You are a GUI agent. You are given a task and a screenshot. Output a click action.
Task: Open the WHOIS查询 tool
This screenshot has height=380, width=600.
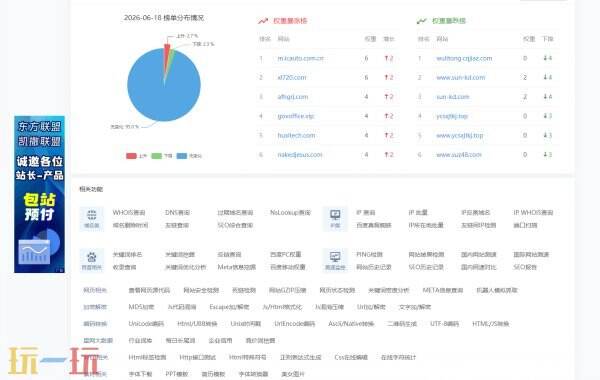129,212
